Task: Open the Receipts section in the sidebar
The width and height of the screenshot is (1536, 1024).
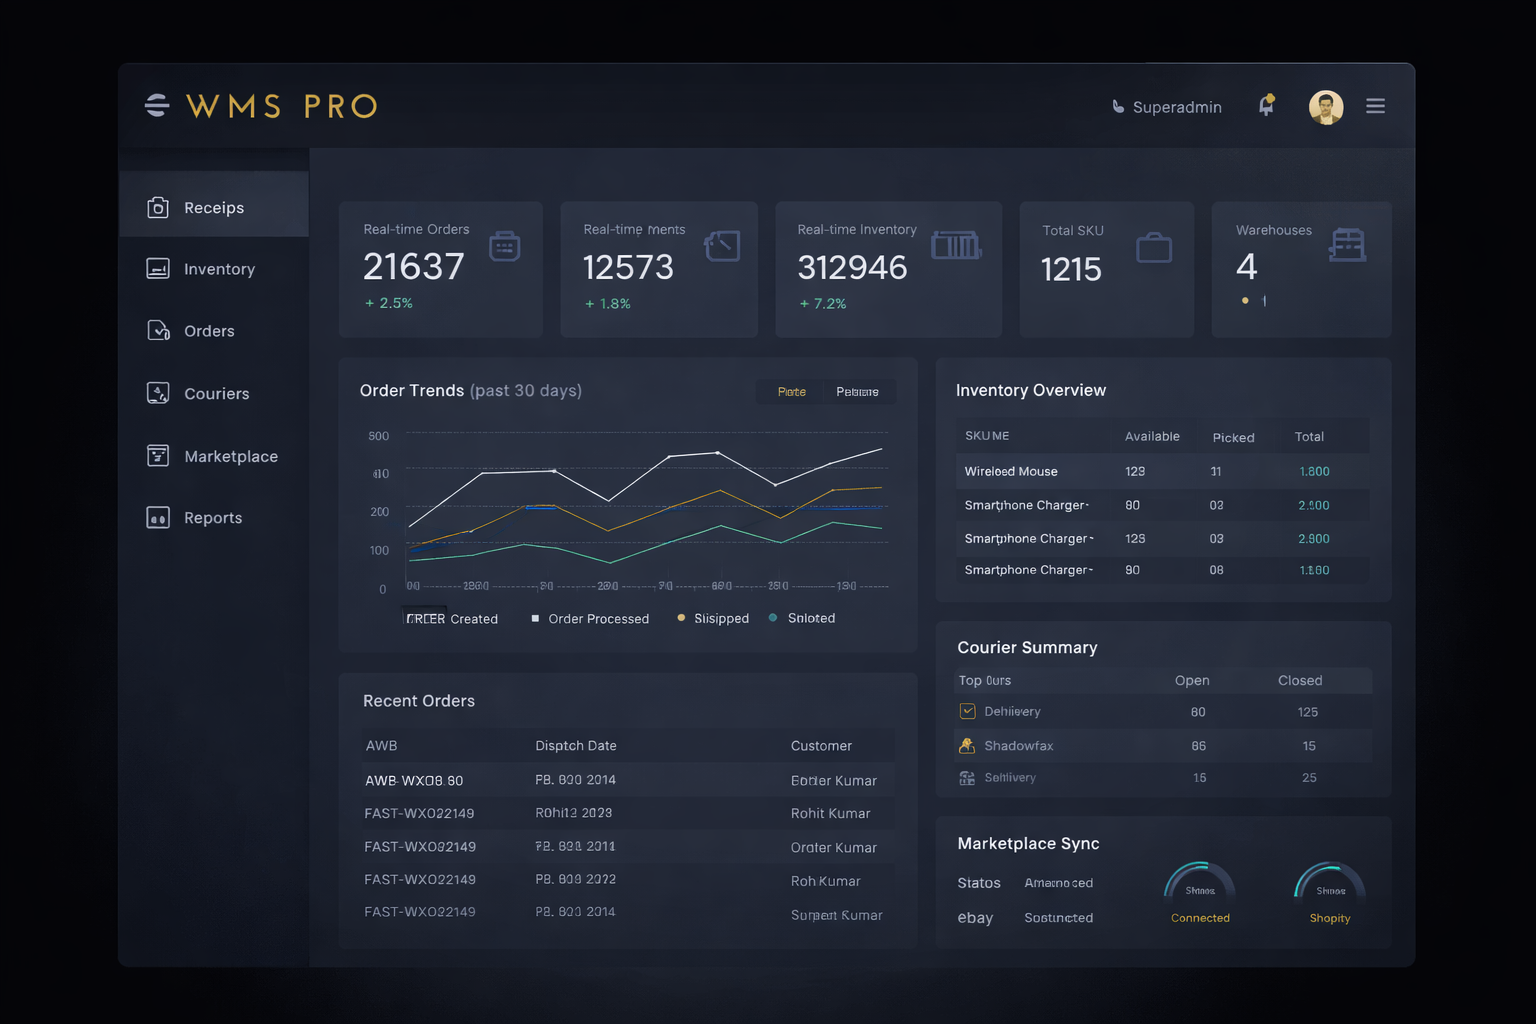Action: tap(159, 207)
